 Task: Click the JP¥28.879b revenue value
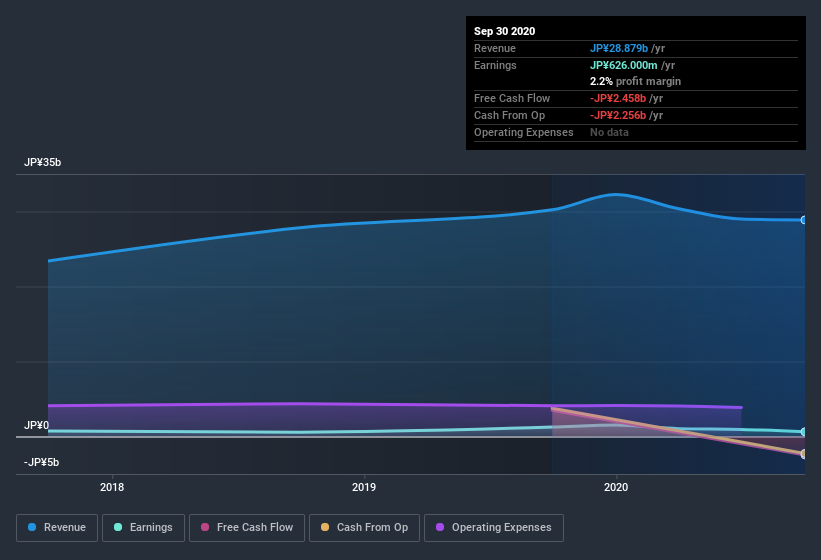[x=619, y=48]
